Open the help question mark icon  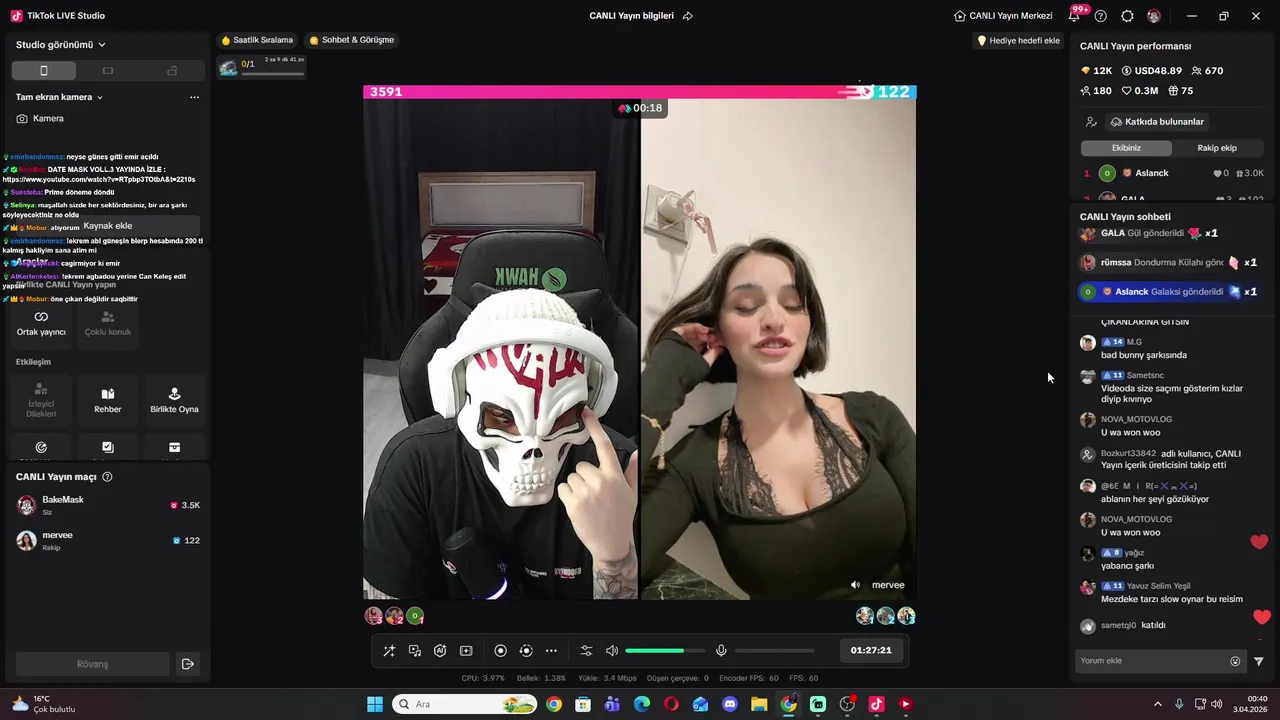coord(1101,16)
